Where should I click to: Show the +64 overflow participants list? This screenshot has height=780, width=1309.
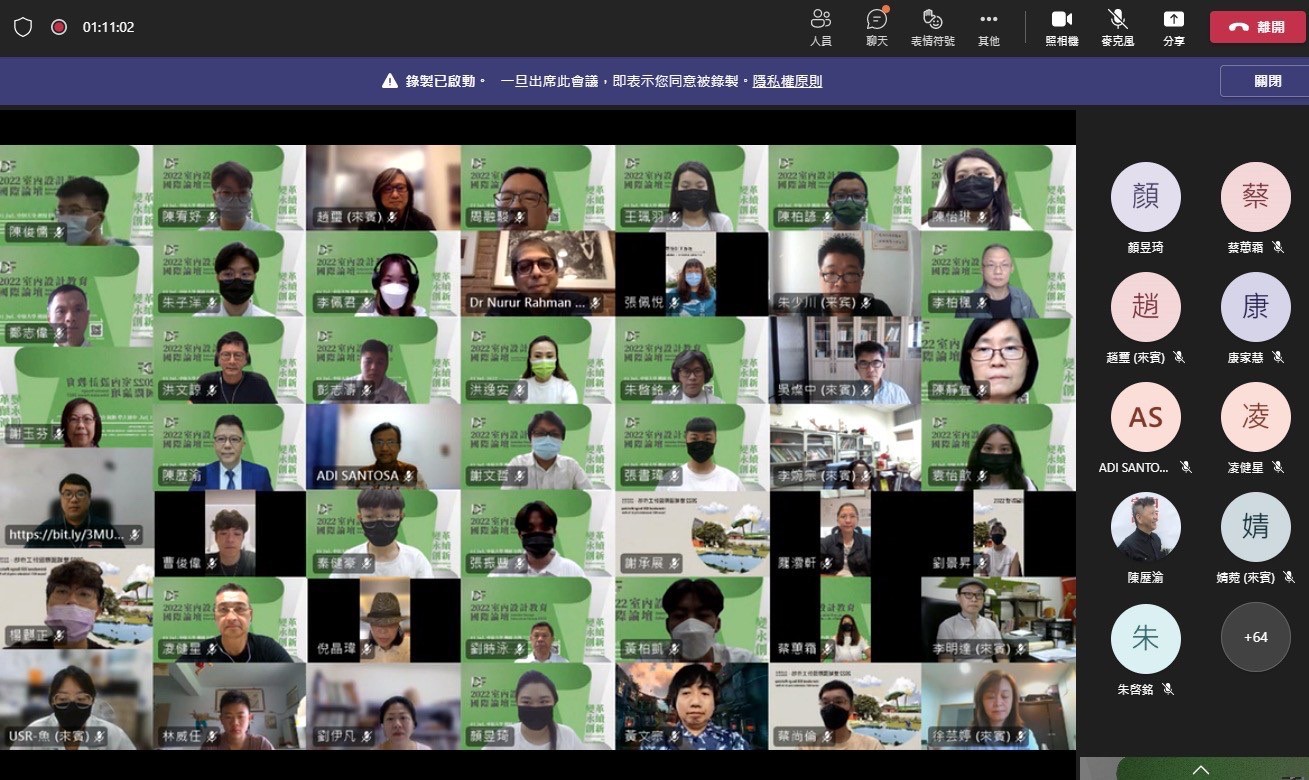coord(1256,637)
